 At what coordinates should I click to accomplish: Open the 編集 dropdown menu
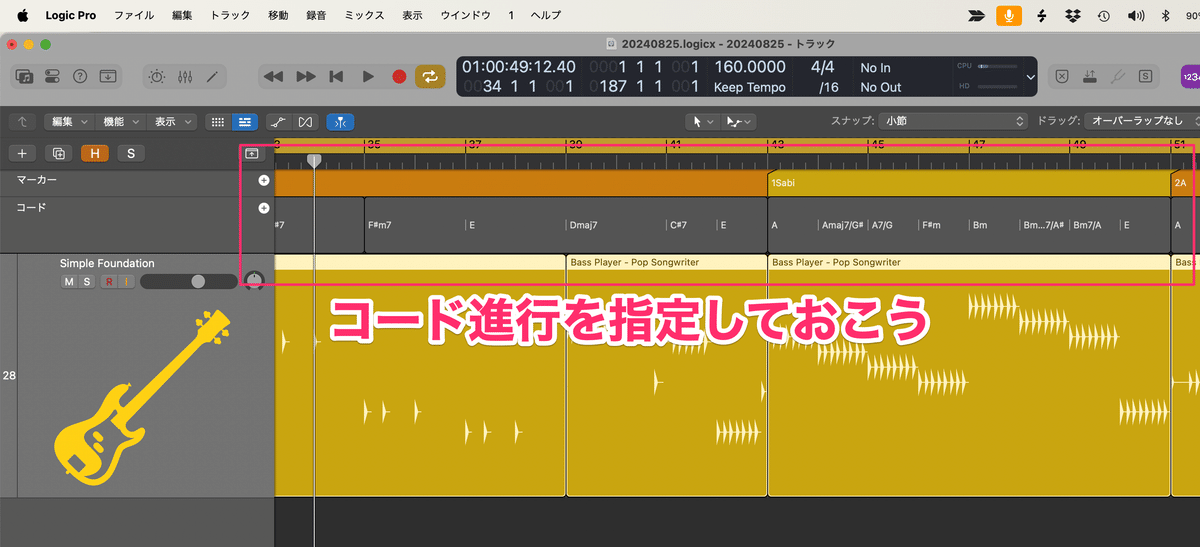(70, 121)
